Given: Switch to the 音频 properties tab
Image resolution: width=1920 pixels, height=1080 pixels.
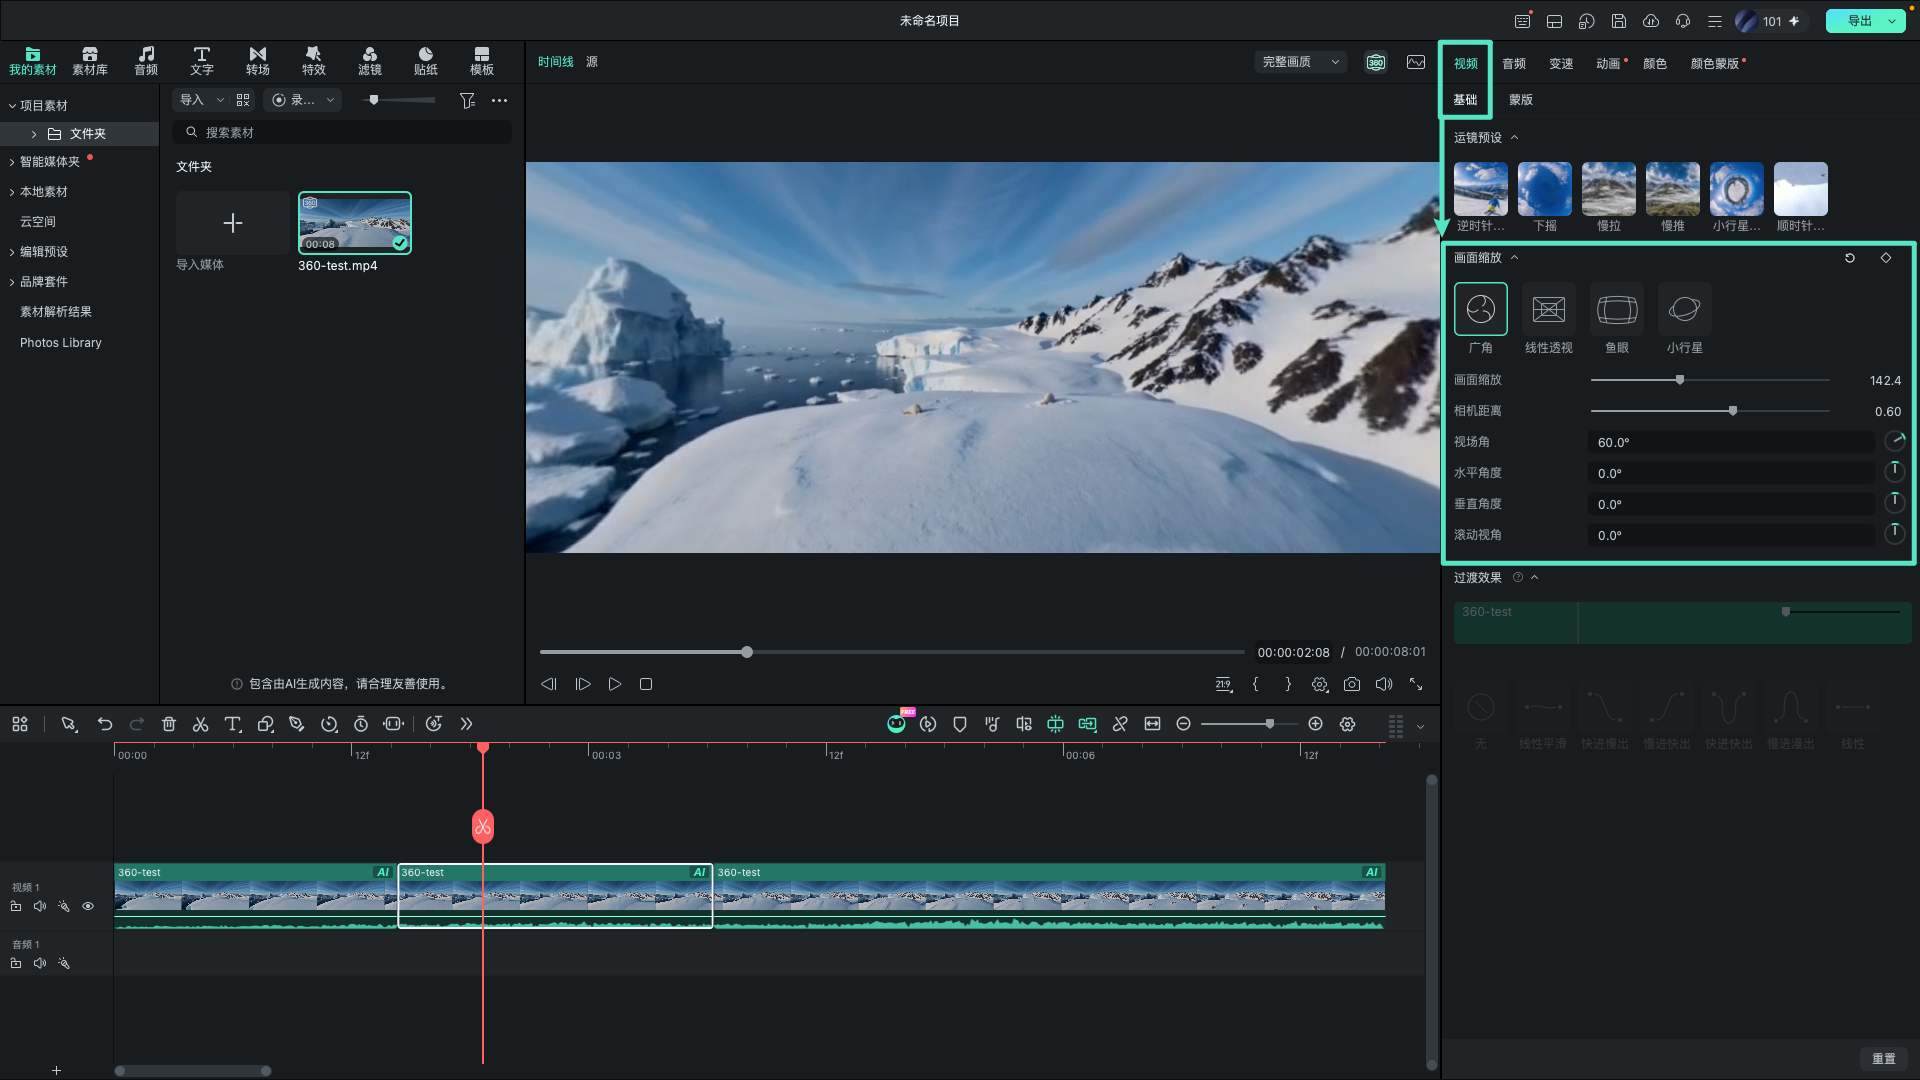Looking at the screenshot, I should [1514, 63].
